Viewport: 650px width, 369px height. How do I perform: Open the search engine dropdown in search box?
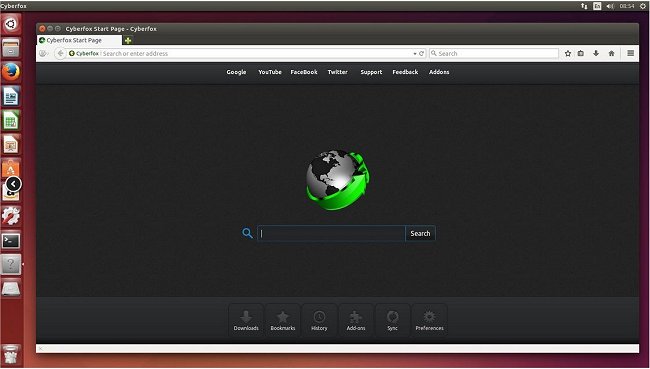click(x=434, y=53)
